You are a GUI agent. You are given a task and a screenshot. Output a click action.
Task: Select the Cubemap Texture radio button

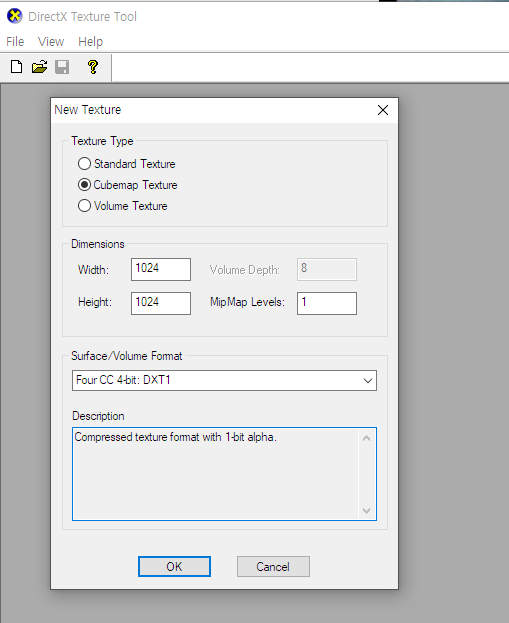point(84,185)
